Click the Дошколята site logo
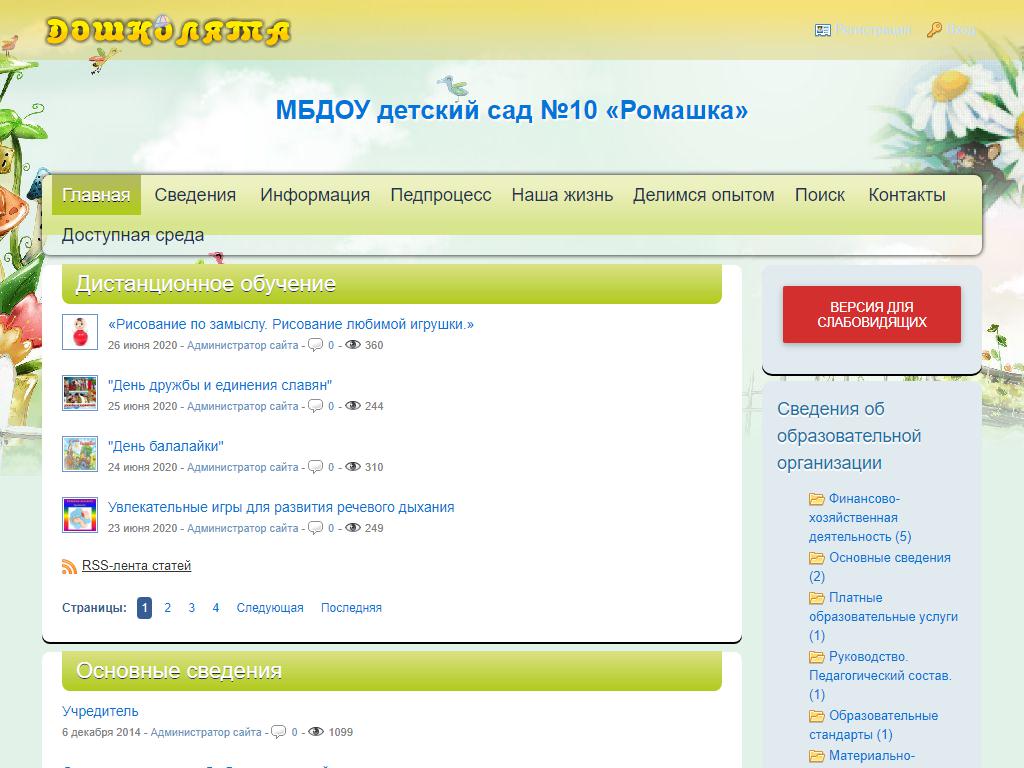The image size is (1024, 768). (x=168, y=32)
